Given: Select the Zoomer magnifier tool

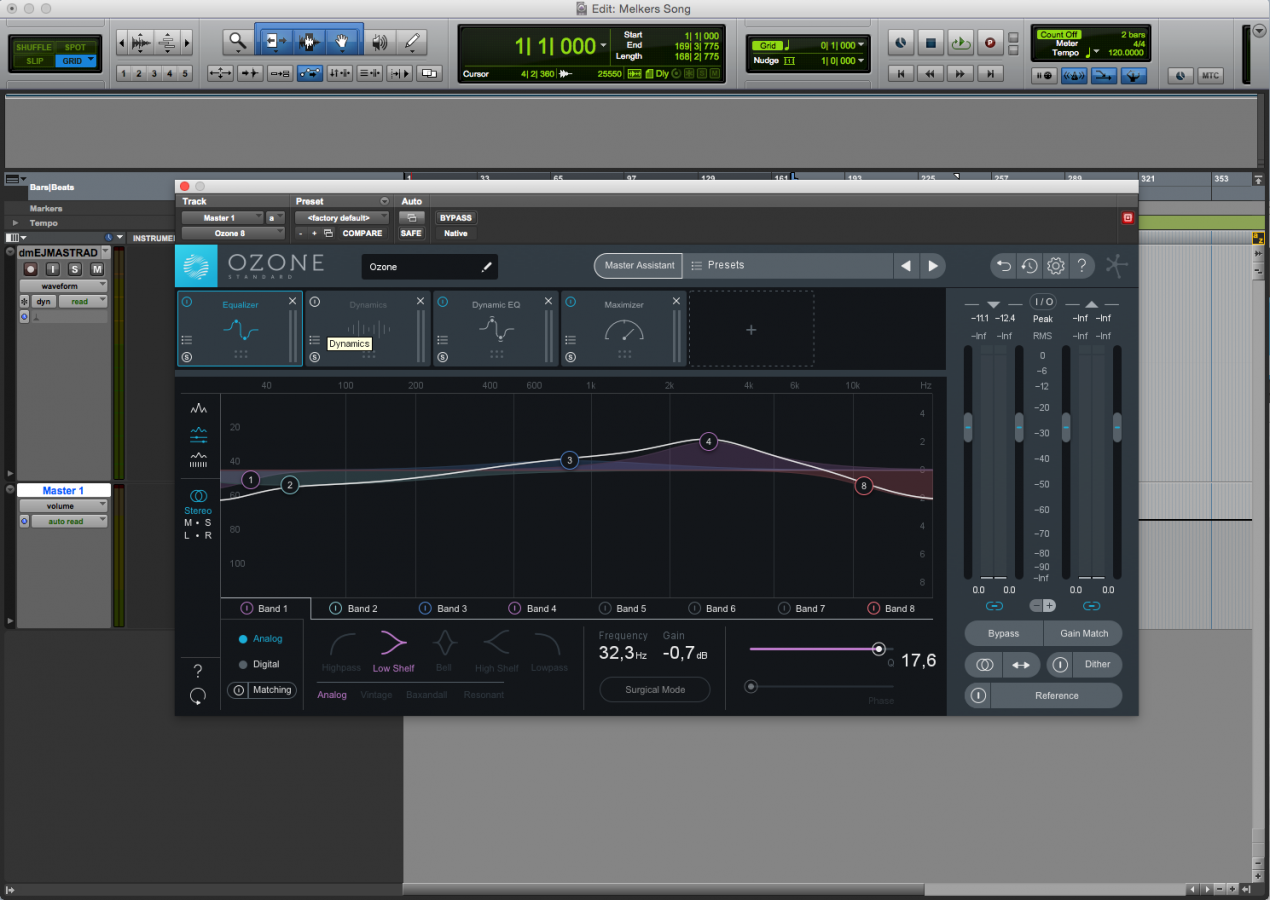Looking at the screenshot, I should pyautogui.click(x=237, y=42).
